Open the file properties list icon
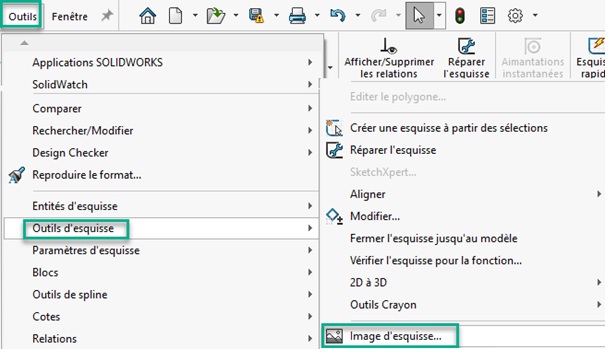This screenshot has width=616, height=360. tap(488, 16)
